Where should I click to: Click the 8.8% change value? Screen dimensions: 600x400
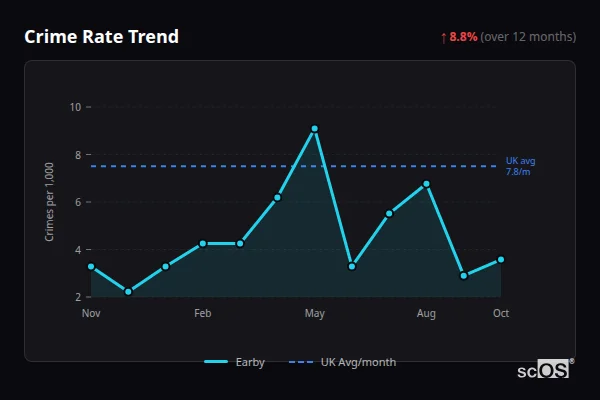pos(463,37)
